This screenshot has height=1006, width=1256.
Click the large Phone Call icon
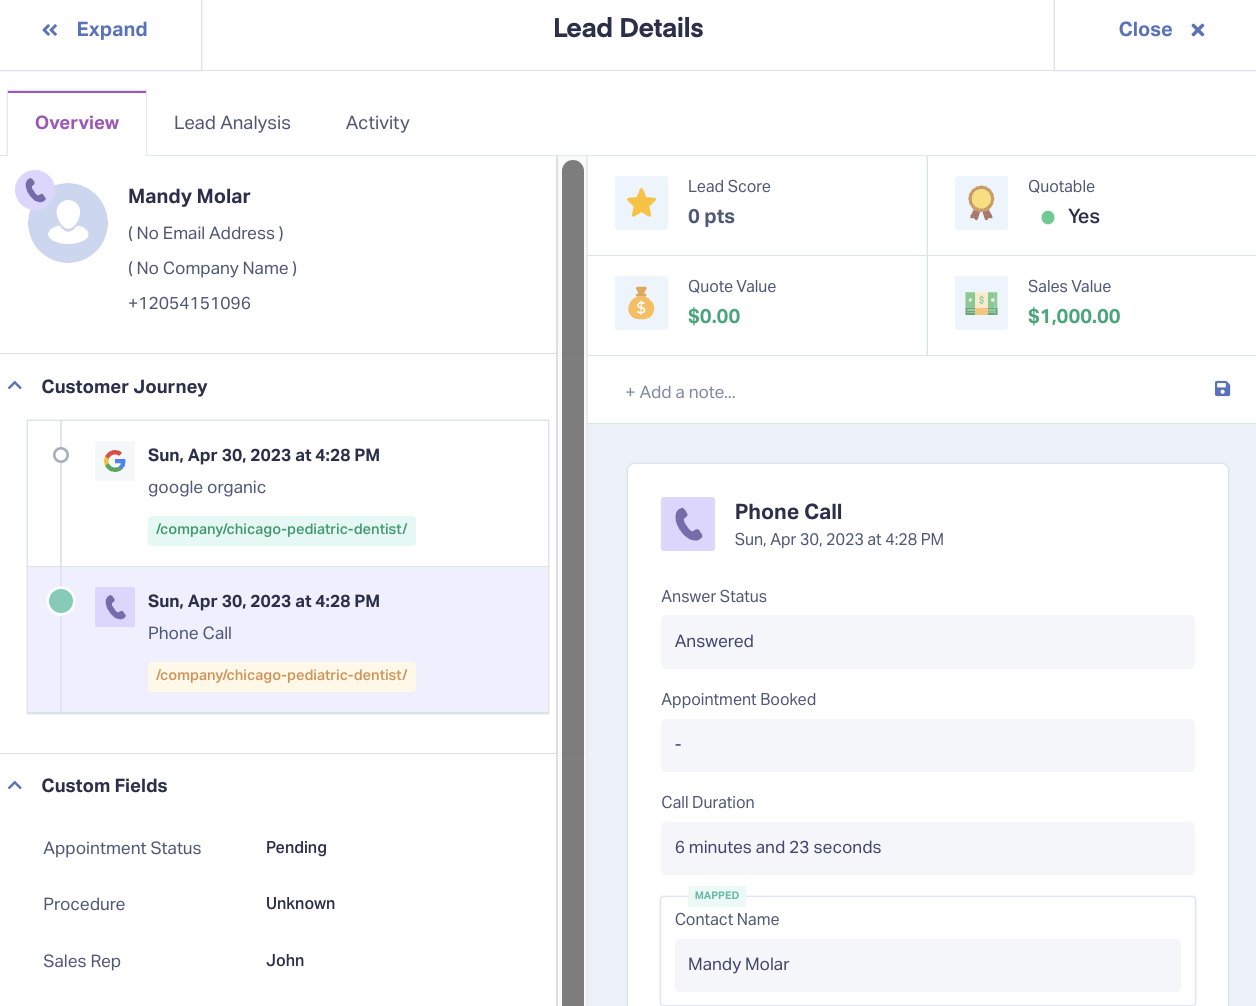[688, 524]
